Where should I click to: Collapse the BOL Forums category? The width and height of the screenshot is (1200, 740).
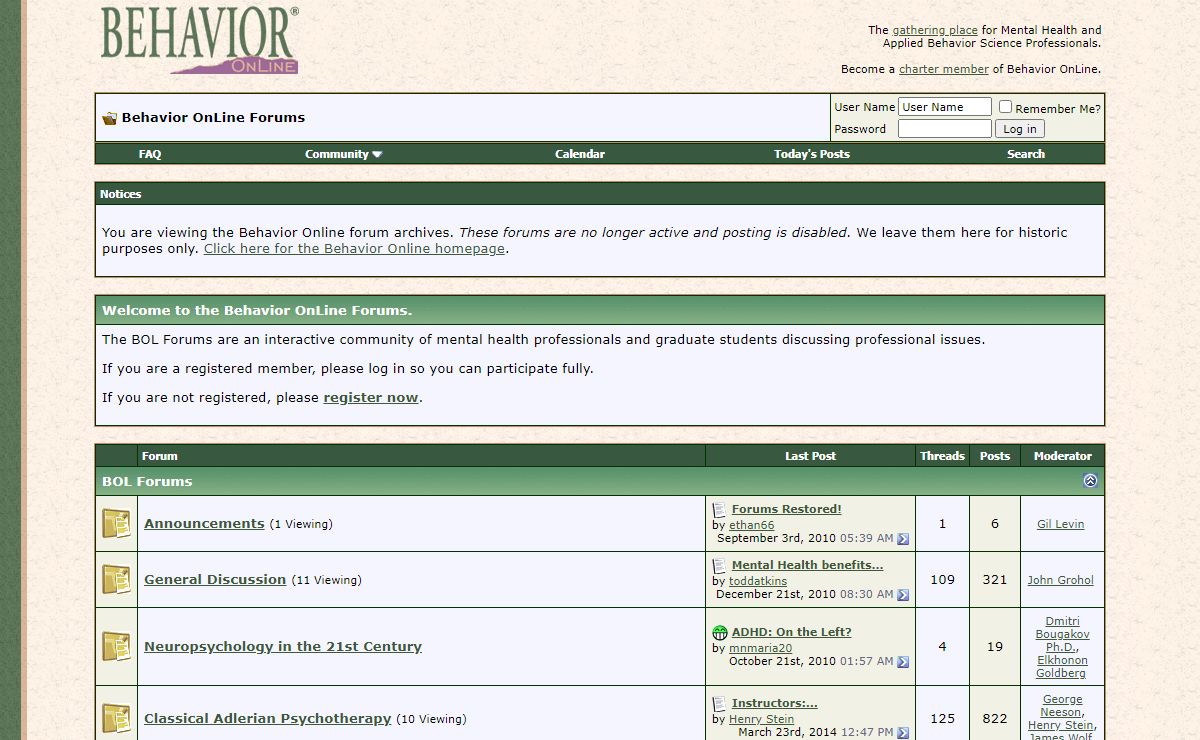pyautogui.click(x=1090, y=481)
